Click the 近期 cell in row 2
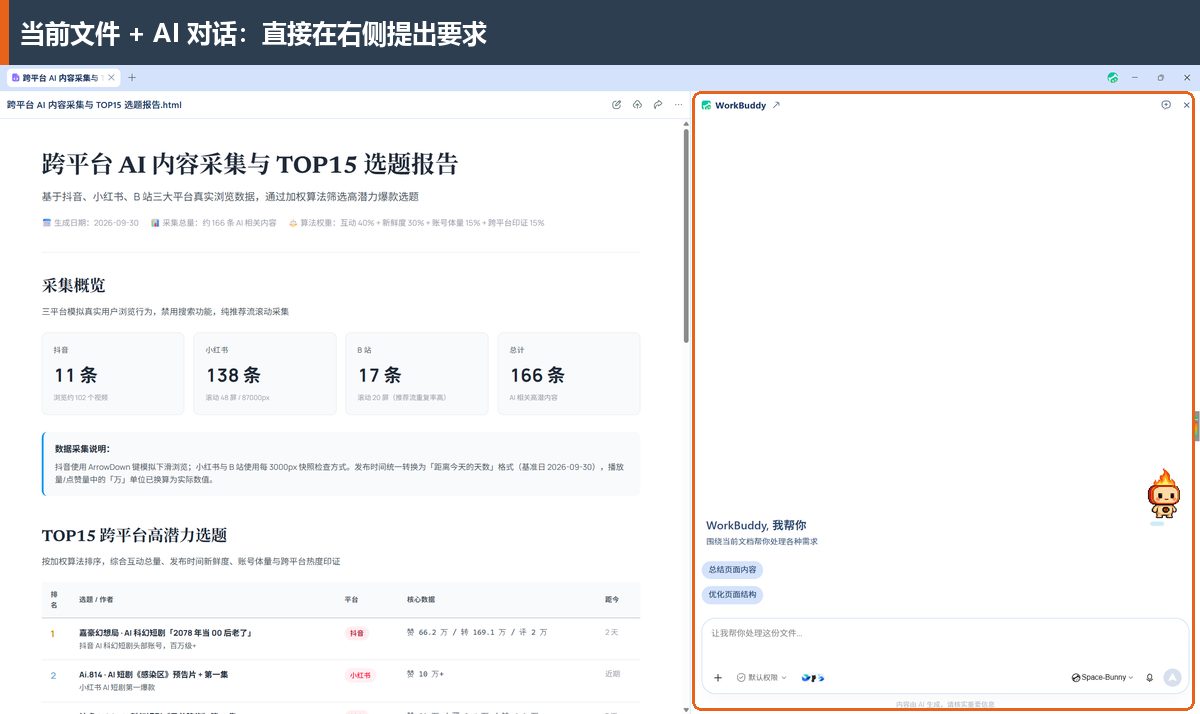This screenshot has width=1200, height=714. [x=612, y=675]
